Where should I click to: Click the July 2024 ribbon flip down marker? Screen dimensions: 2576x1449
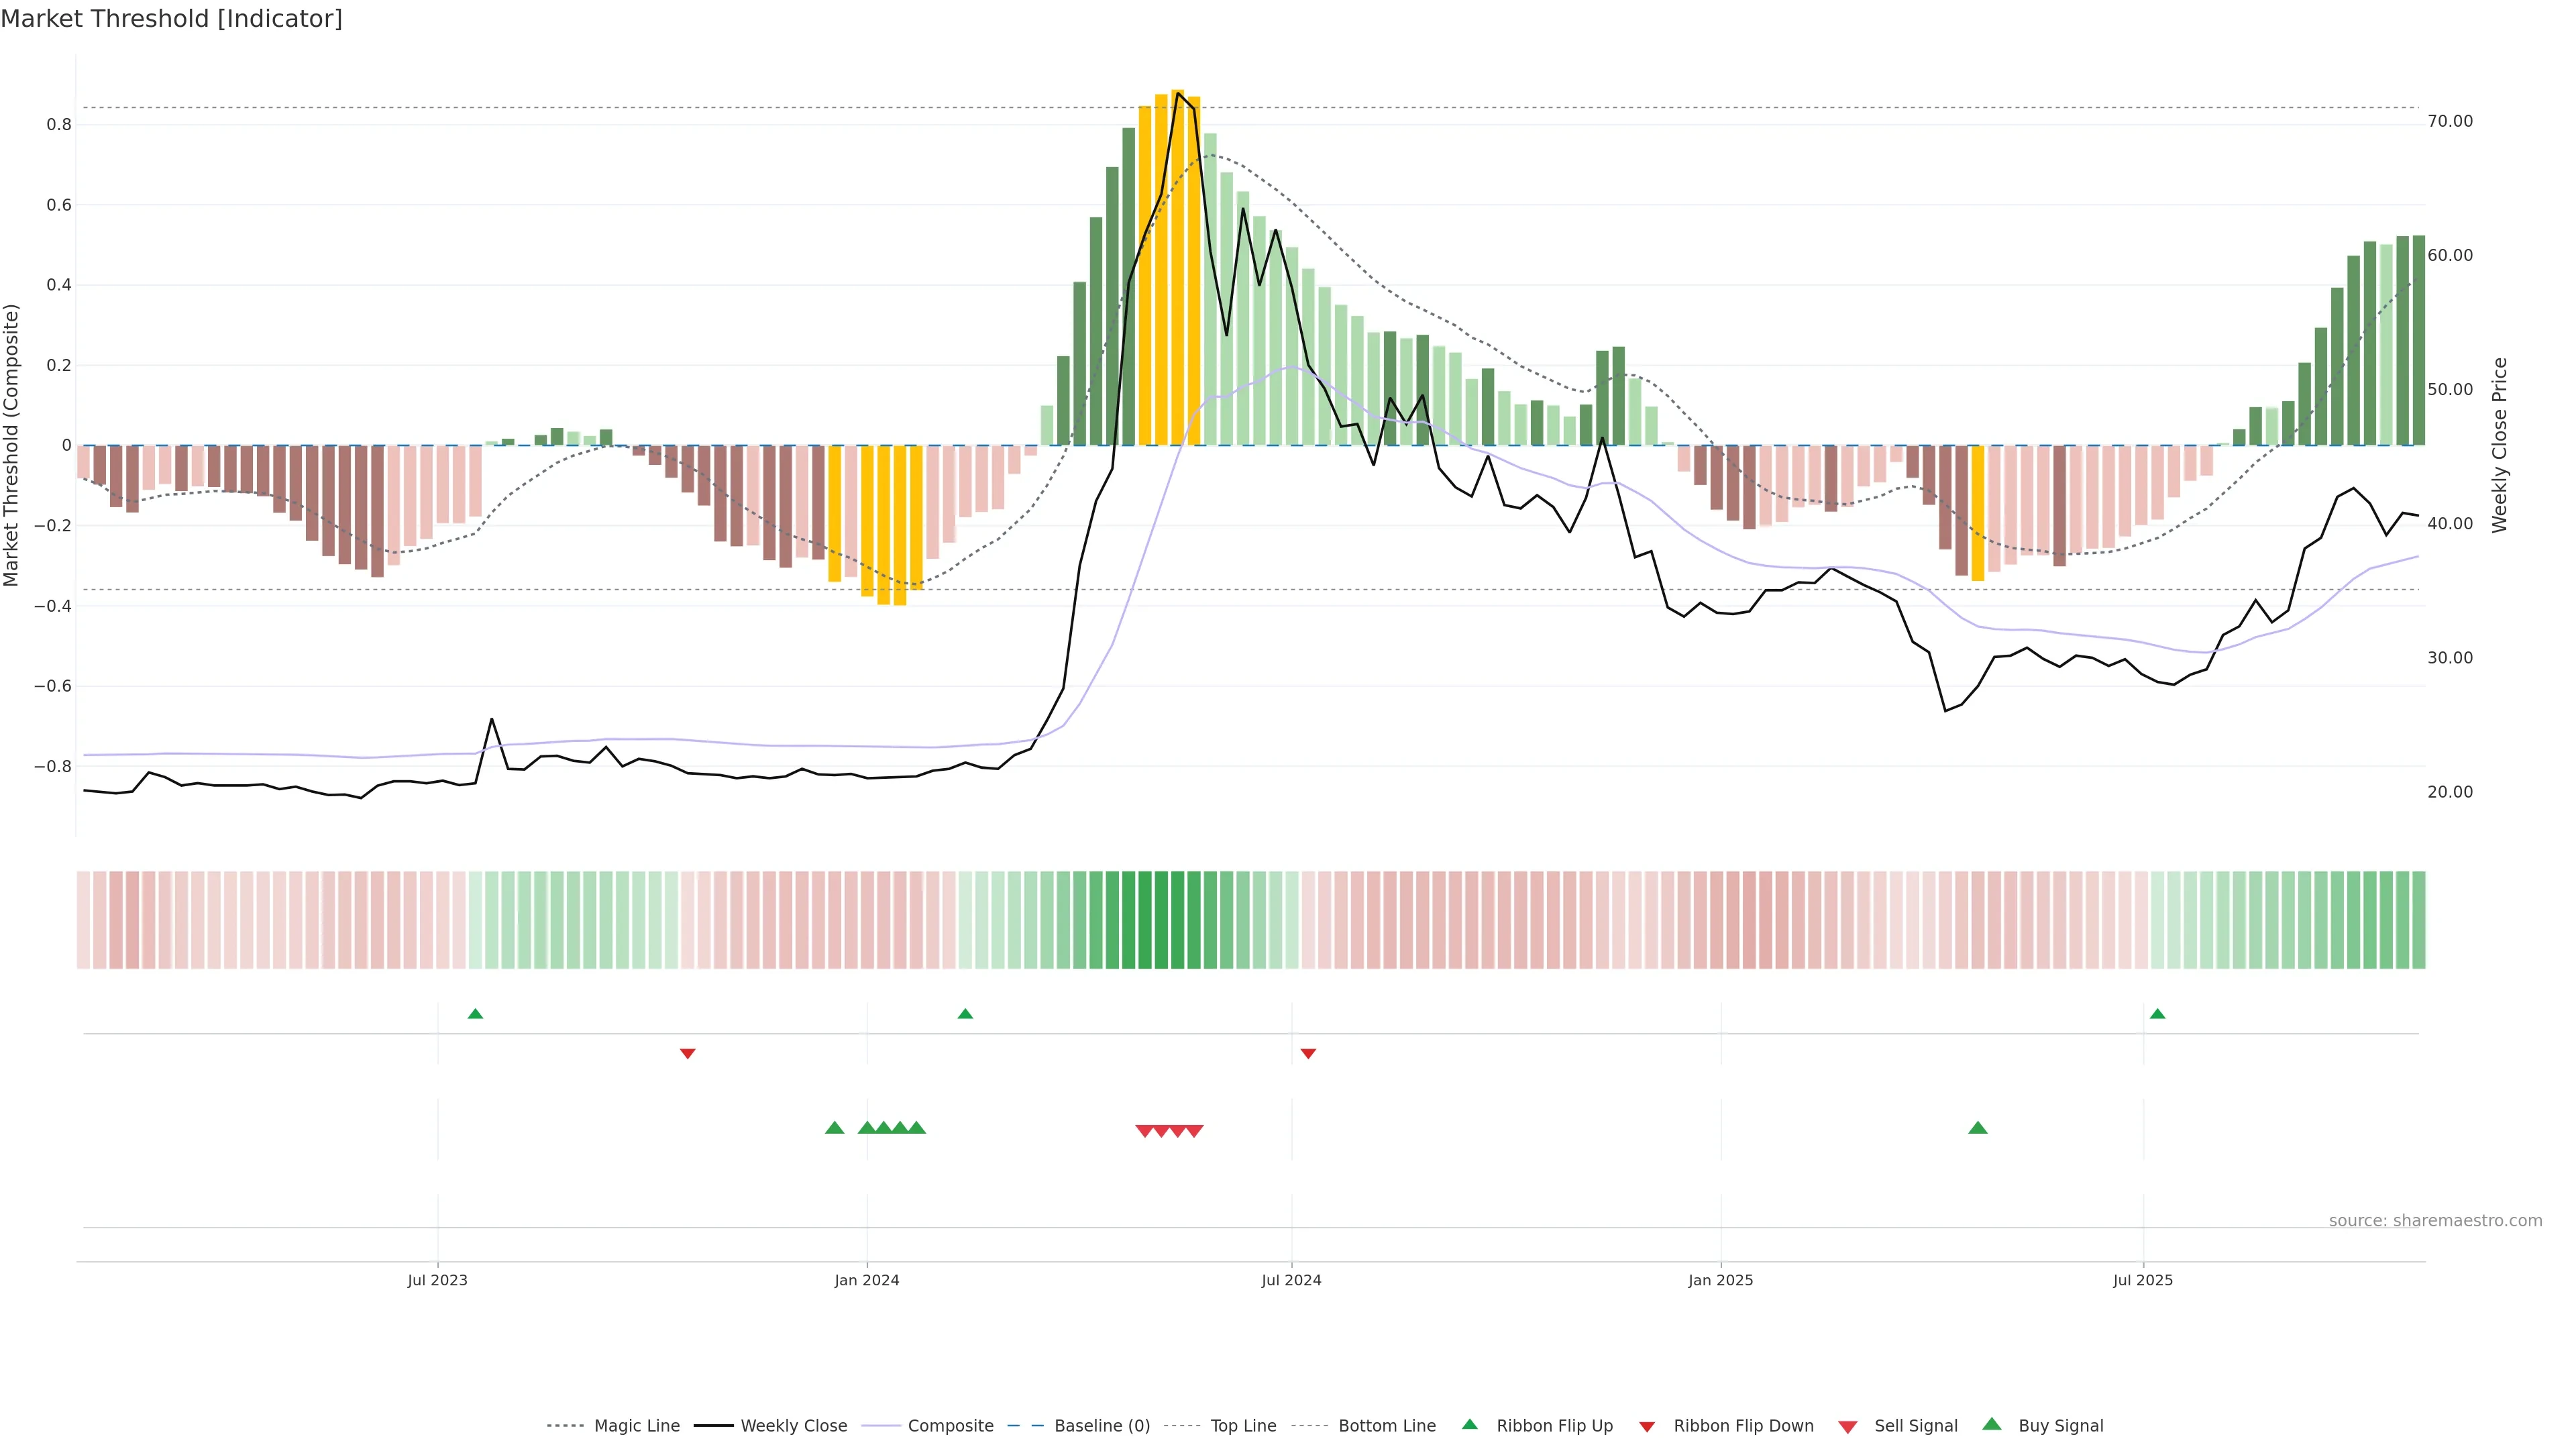[x=1308, y=1053]
